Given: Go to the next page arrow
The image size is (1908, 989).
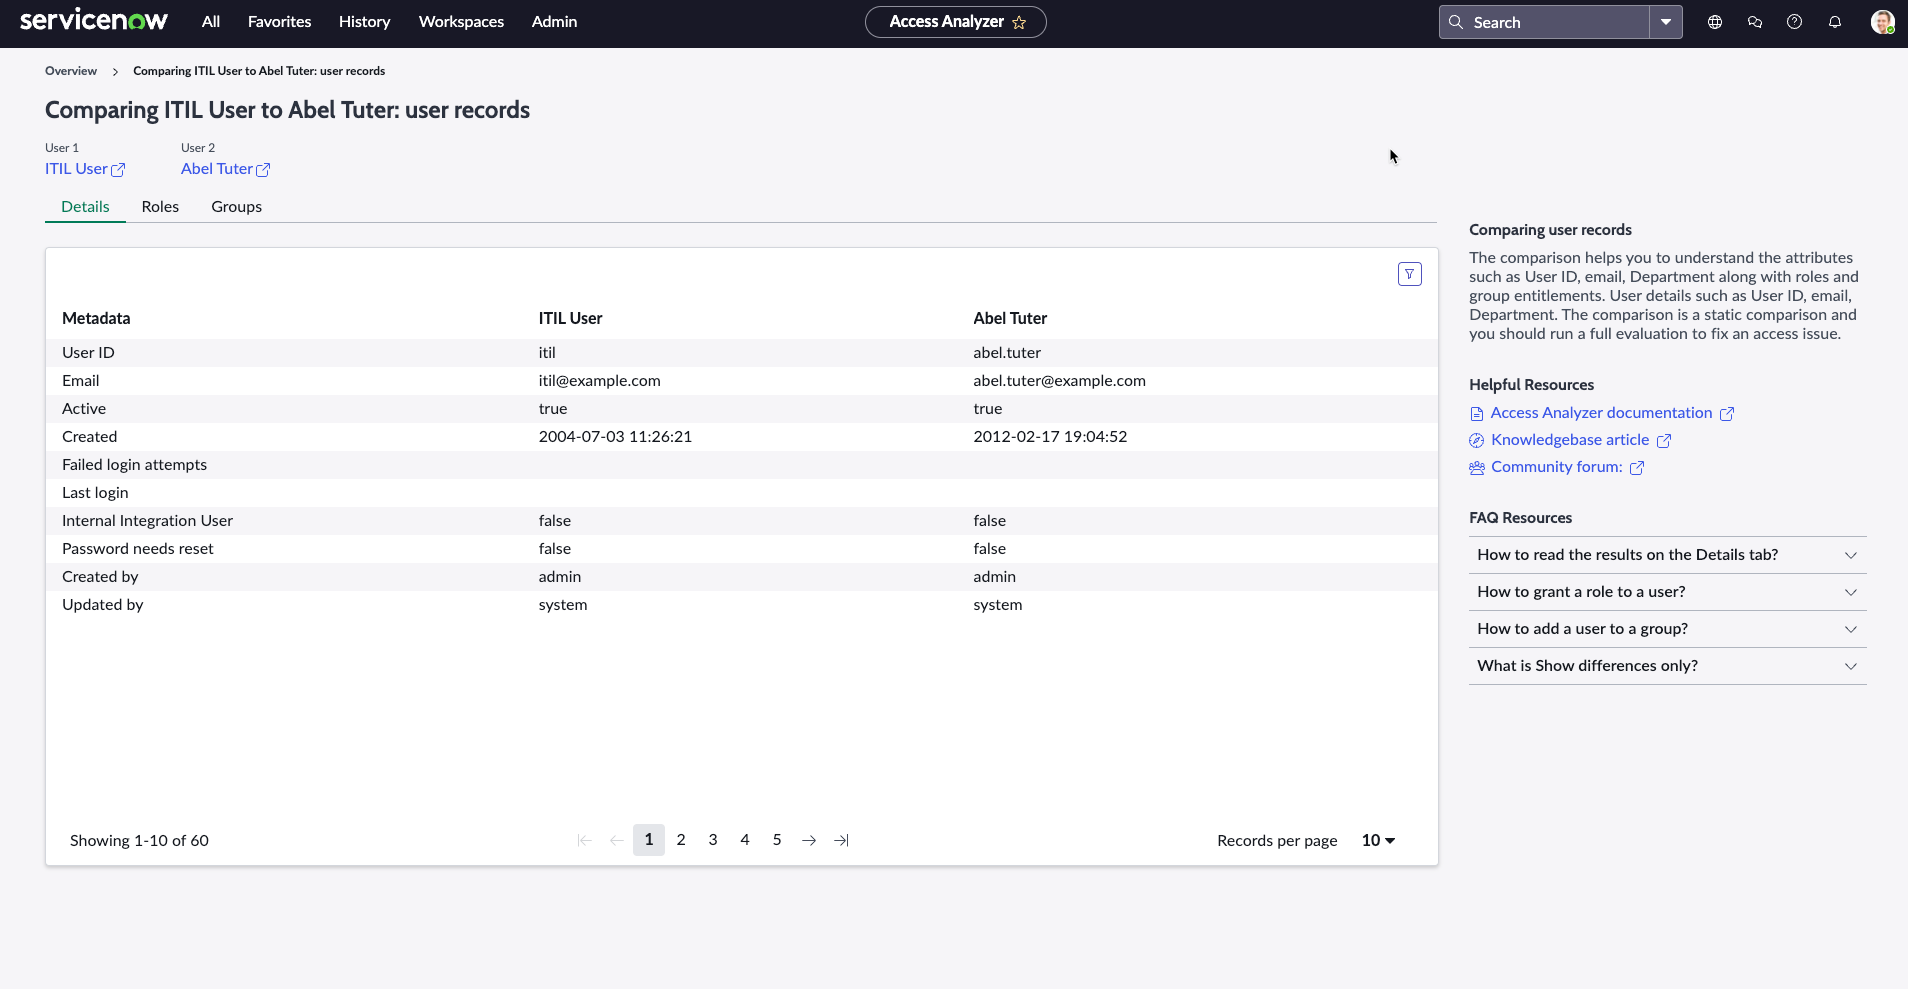Looking at the screenshot, I should tap(809, 841).
